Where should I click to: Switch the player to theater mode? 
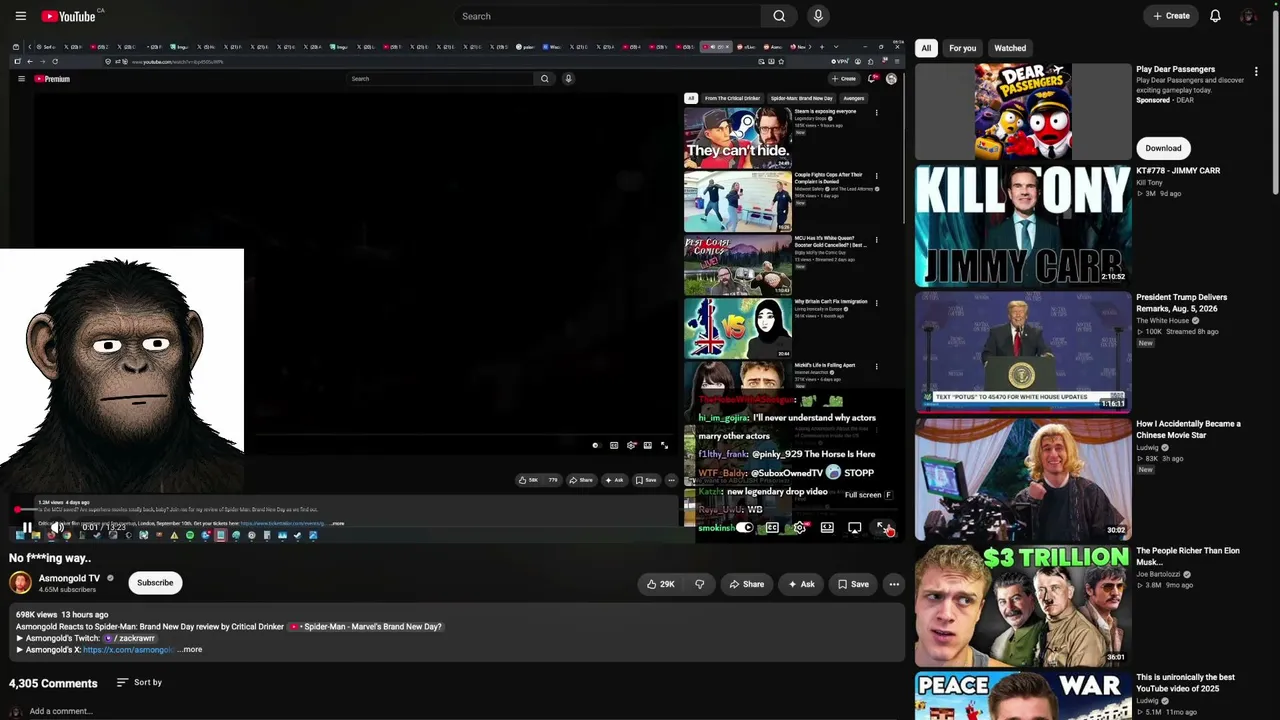827,527
